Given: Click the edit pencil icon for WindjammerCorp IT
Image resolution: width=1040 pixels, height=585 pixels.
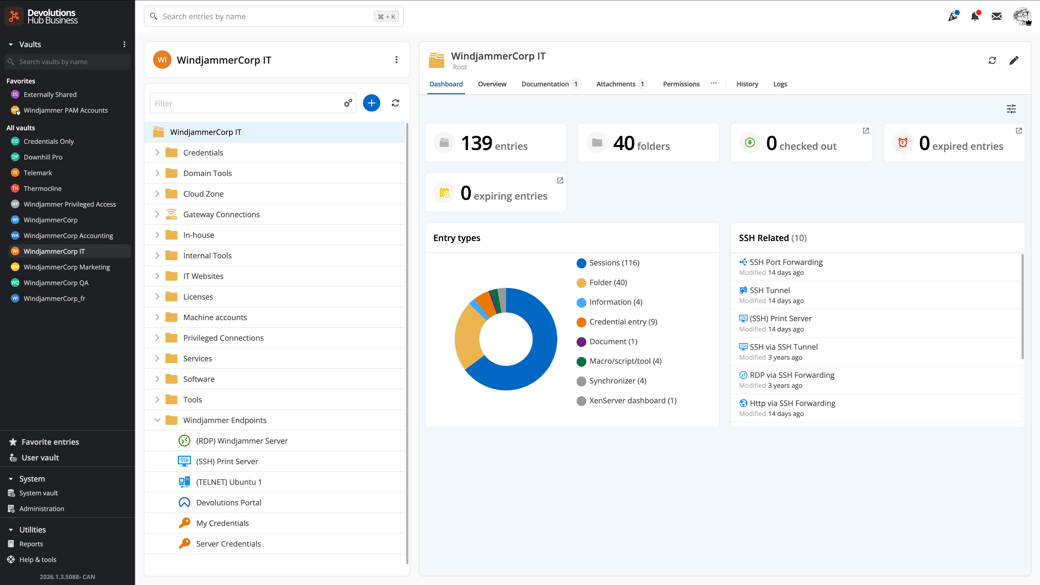Looking at the screenshot, I should pyautogui.click(x=1014, y=61).
